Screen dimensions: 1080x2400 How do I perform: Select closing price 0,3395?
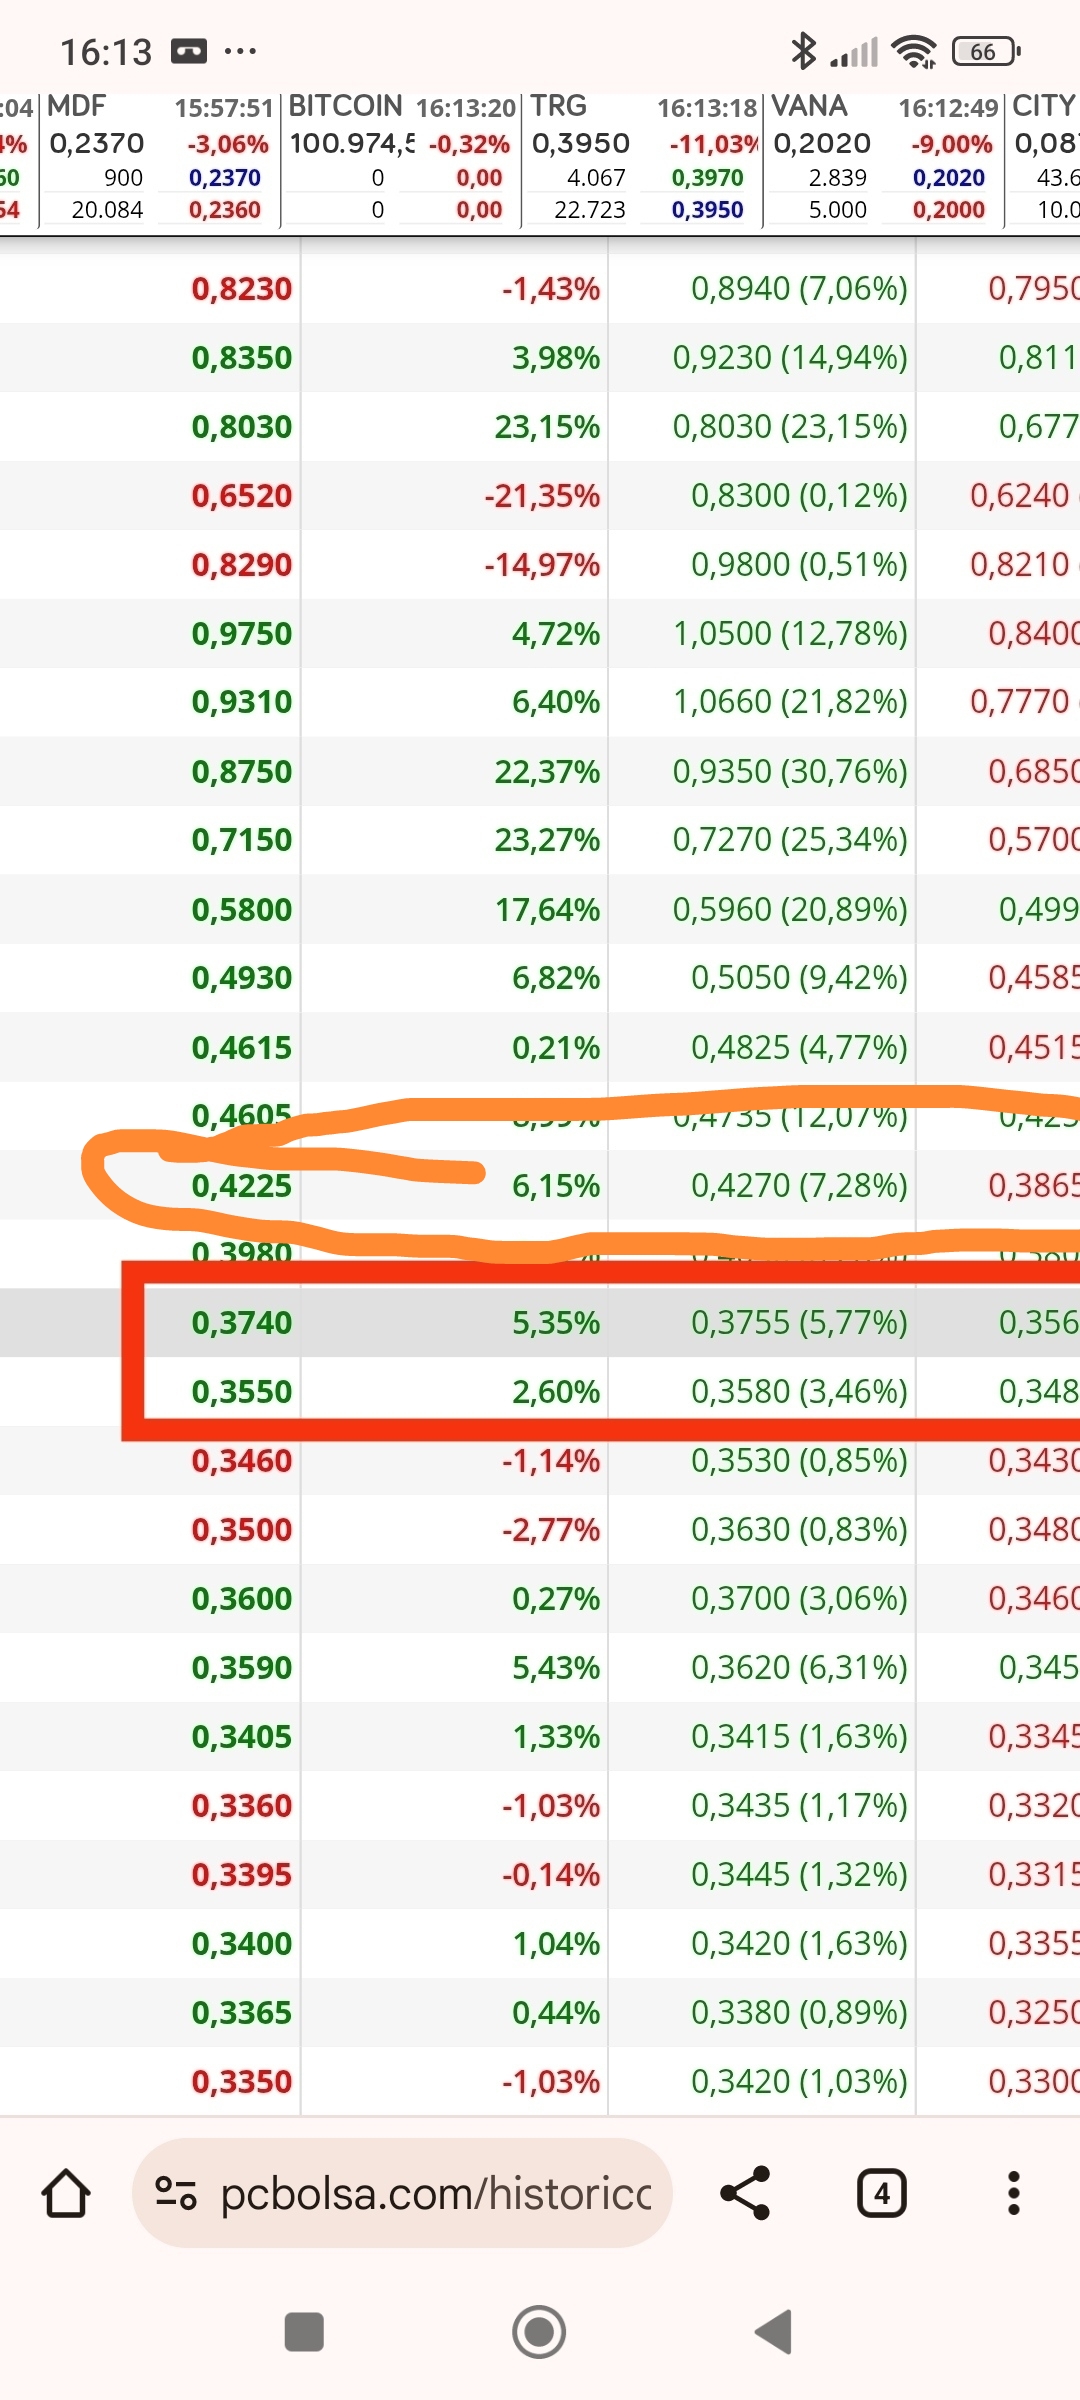click(241, 1875)
